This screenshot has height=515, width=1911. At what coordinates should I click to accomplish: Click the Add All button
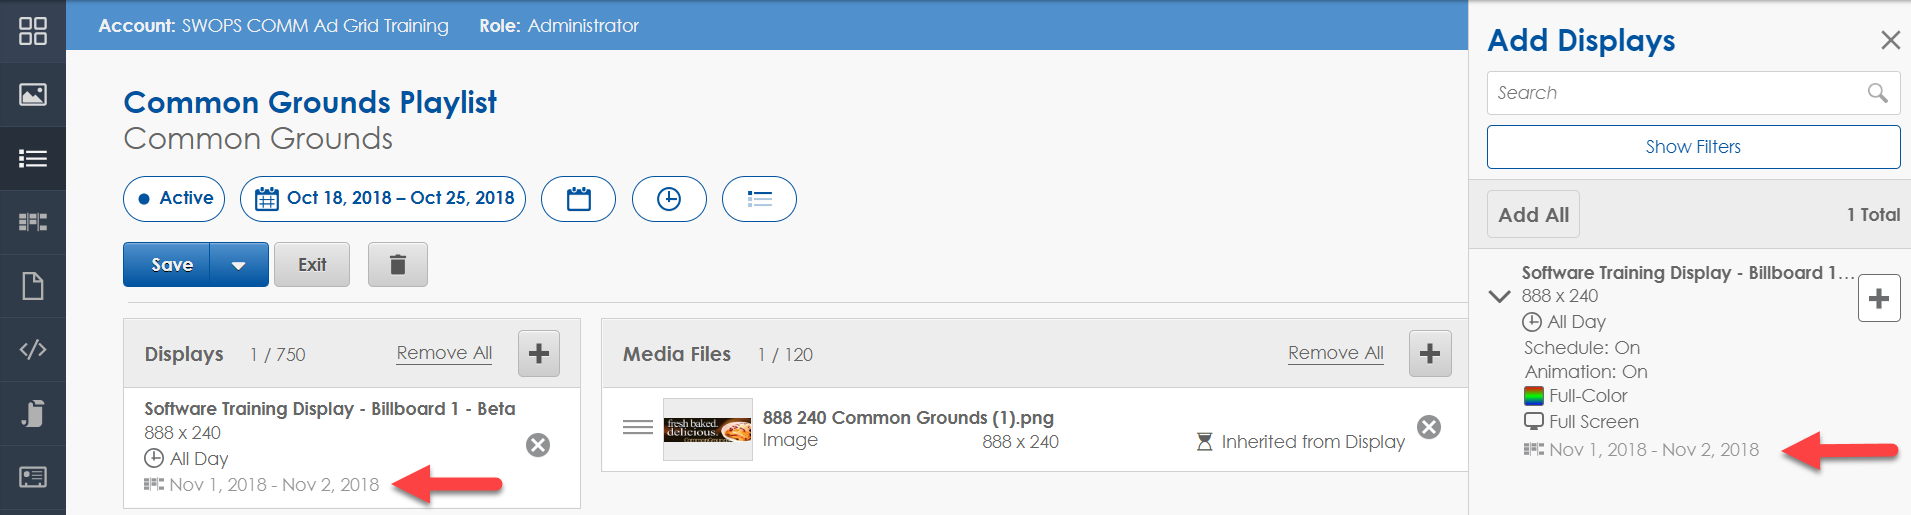(1534, 215)
